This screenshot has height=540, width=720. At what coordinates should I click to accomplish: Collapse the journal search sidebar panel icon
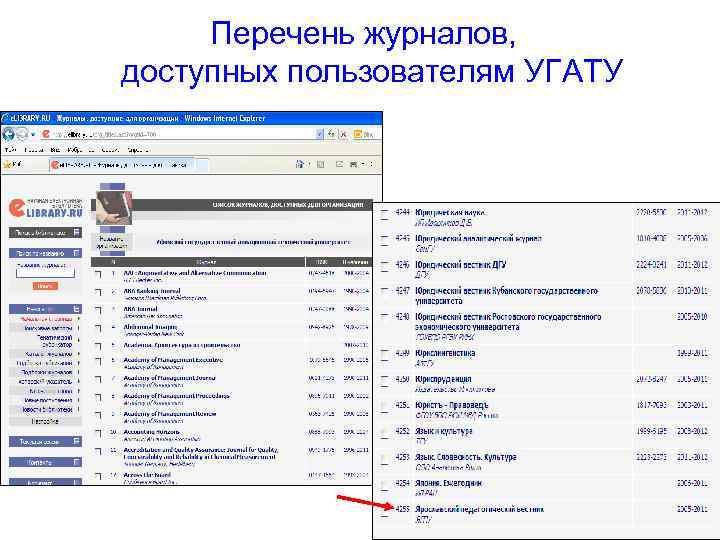pyautogui.click(x=77, y=253)
